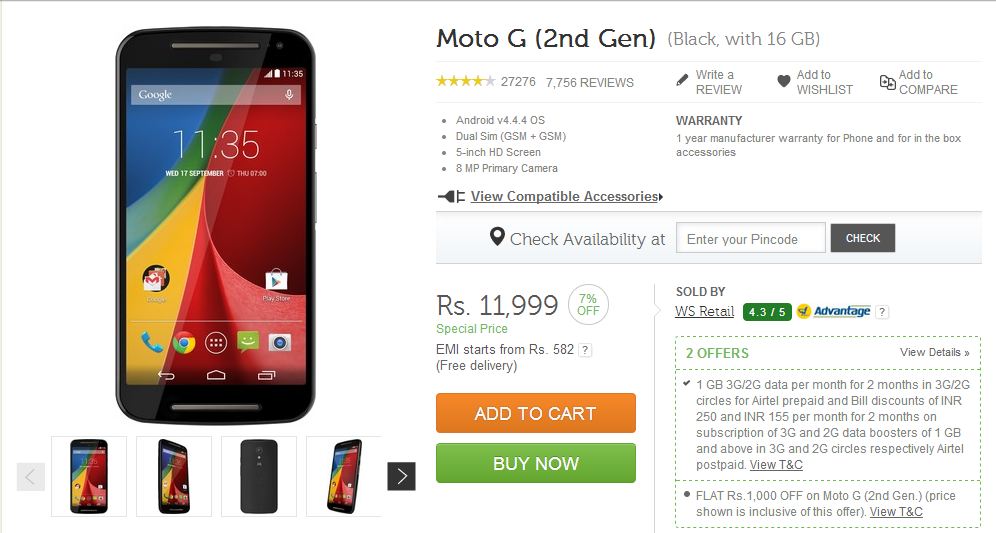Image resolution: width=996 pixels, height=533 pixels.
Task: Click the heart Add to Wishlist icon
Action: [784, 81]
